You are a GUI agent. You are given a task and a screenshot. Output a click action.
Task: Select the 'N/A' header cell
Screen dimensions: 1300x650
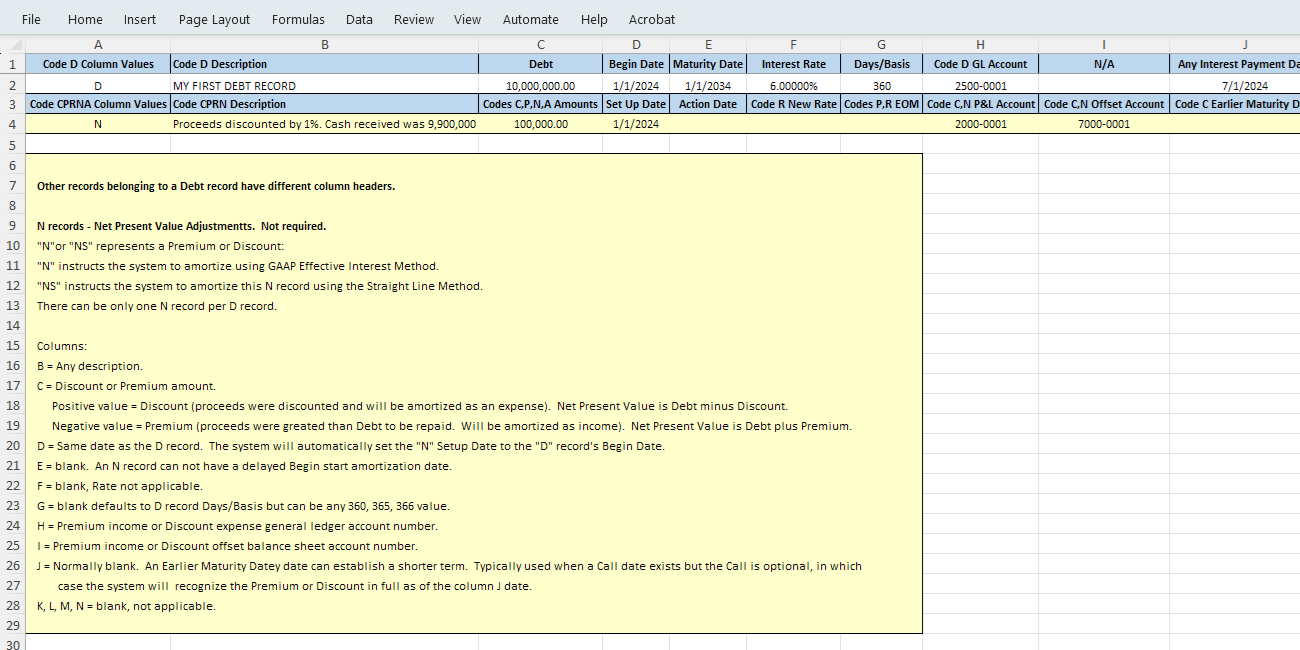coord(1104,64)
